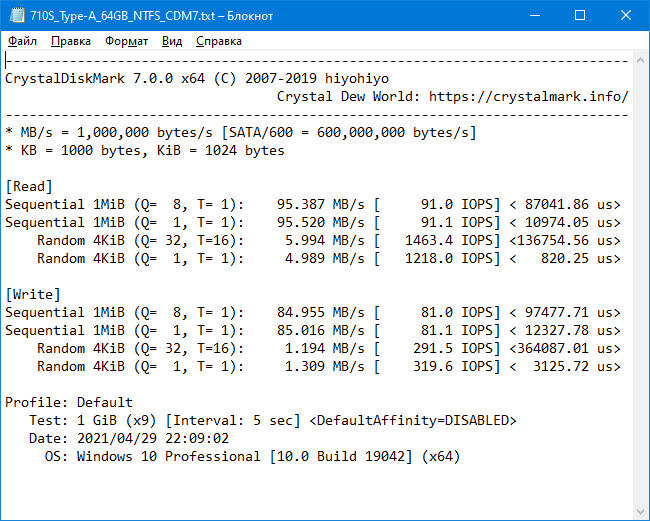Open the Правка menu

(70, 41)
